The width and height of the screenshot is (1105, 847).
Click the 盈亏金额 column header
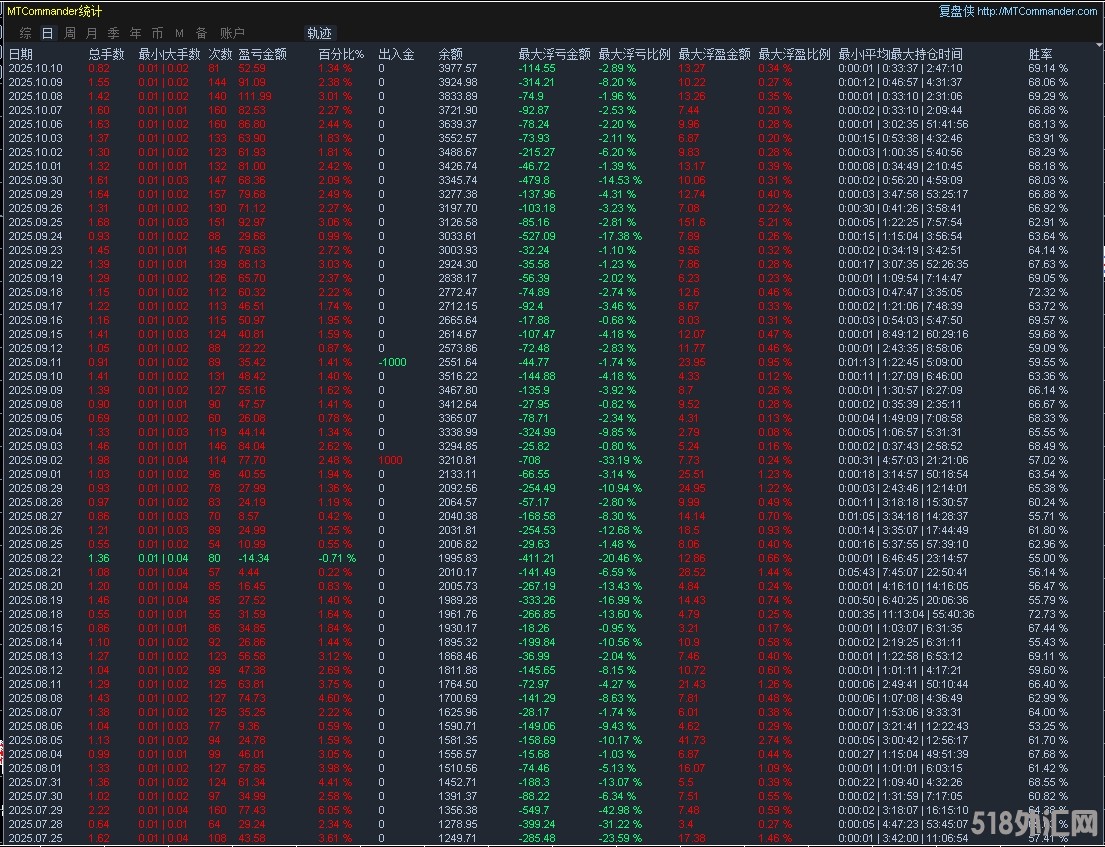point(262,54)
